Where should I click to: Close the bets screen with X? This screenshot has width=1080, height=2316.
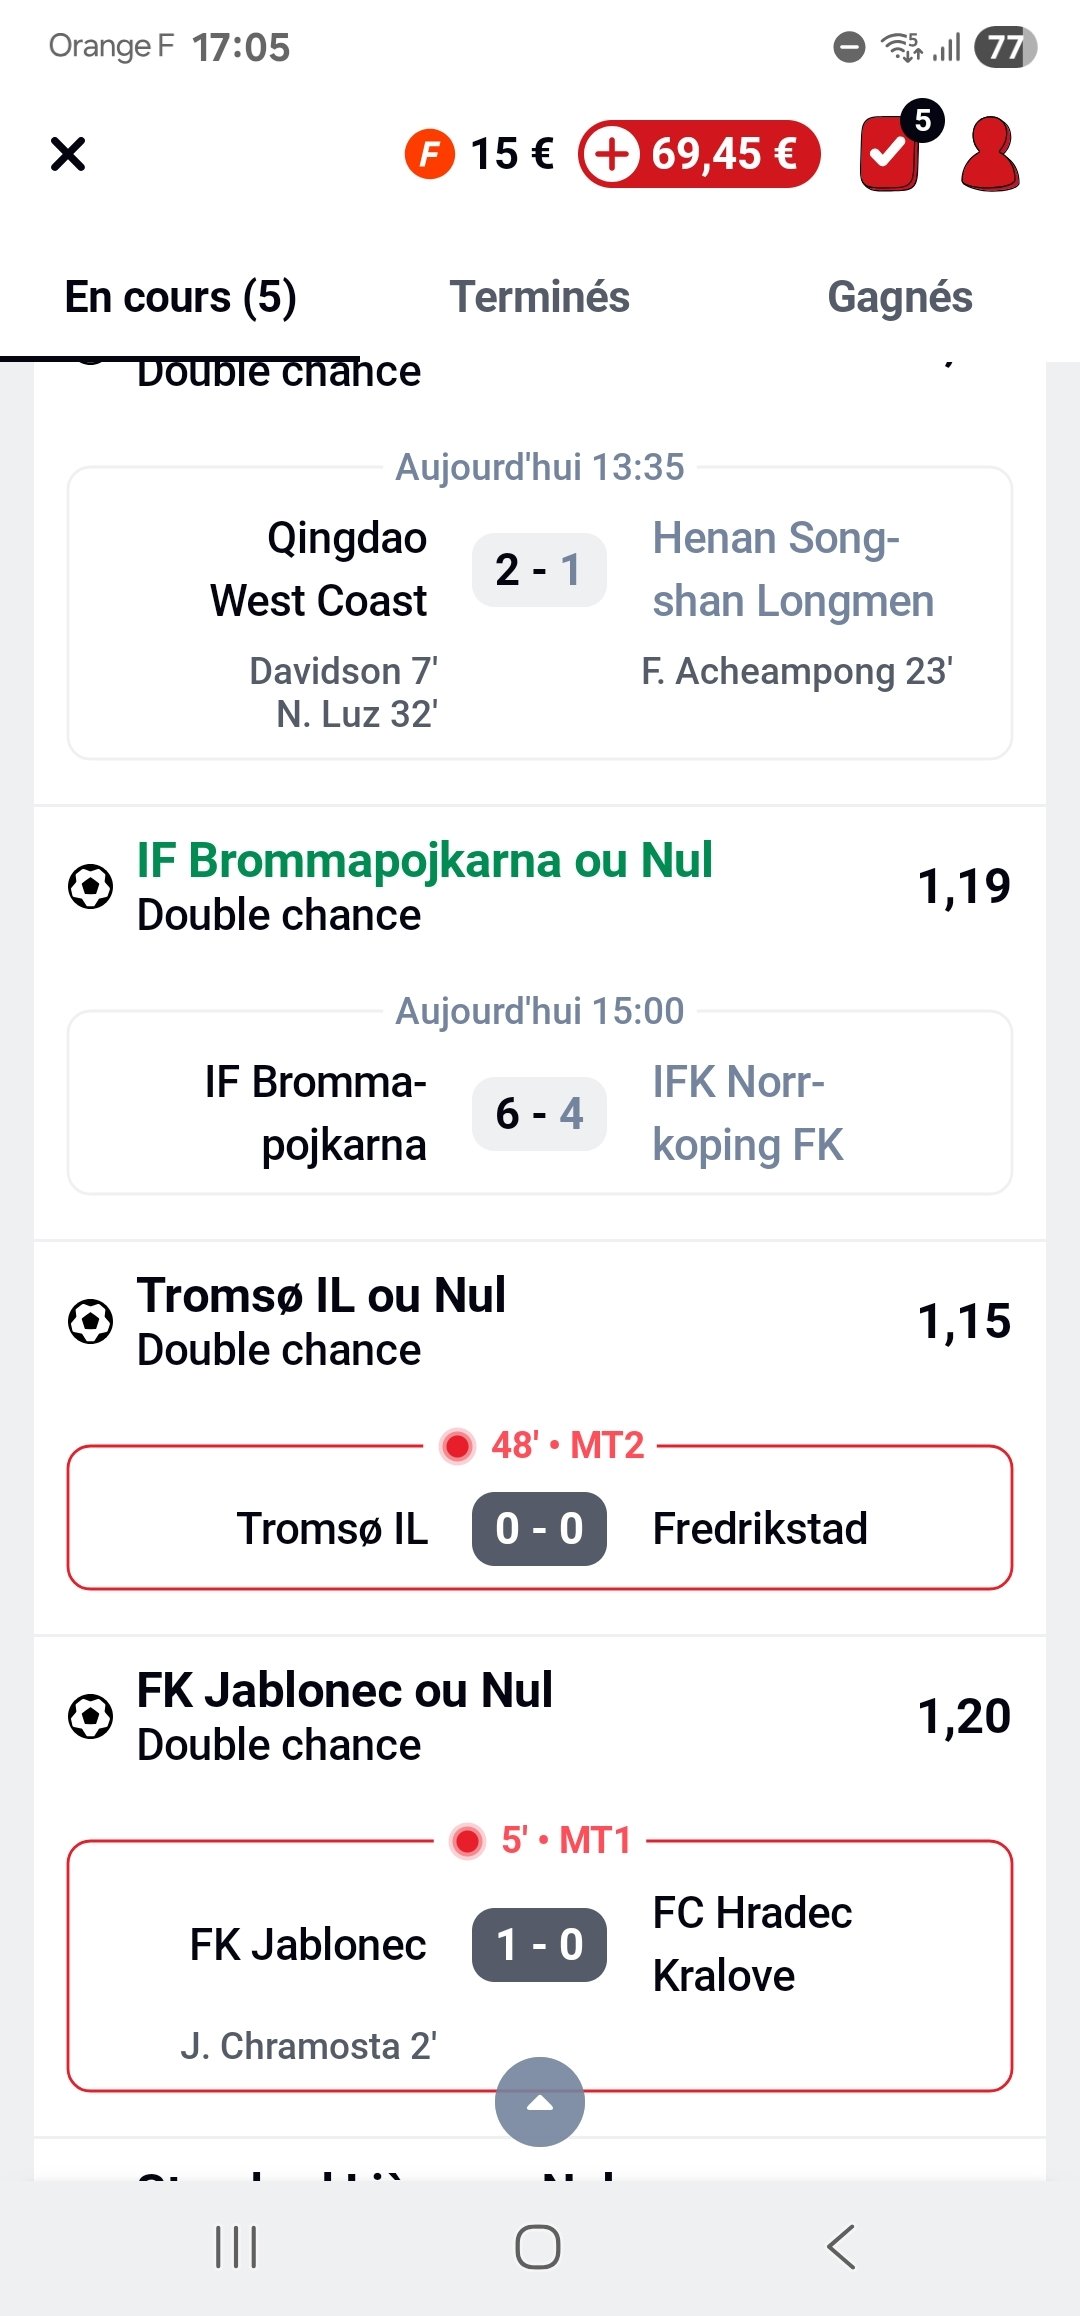pos(68,154)
